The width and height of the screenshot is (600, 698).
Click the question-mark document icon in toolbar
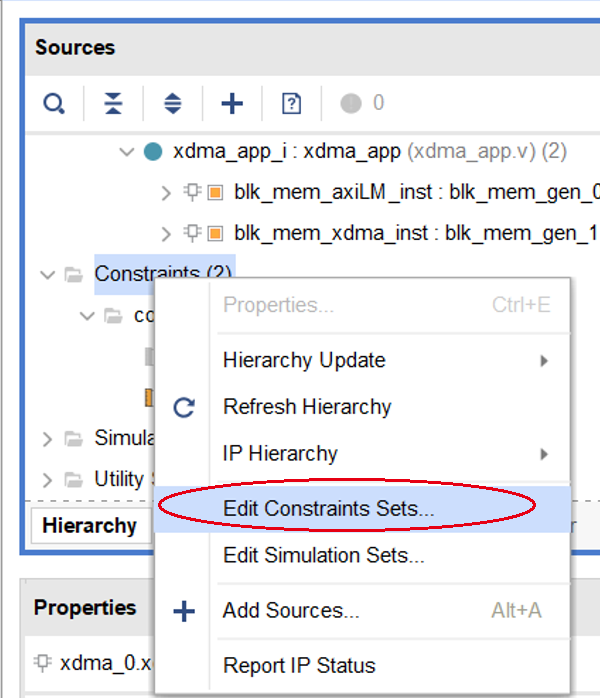click(x=291, y=103)
